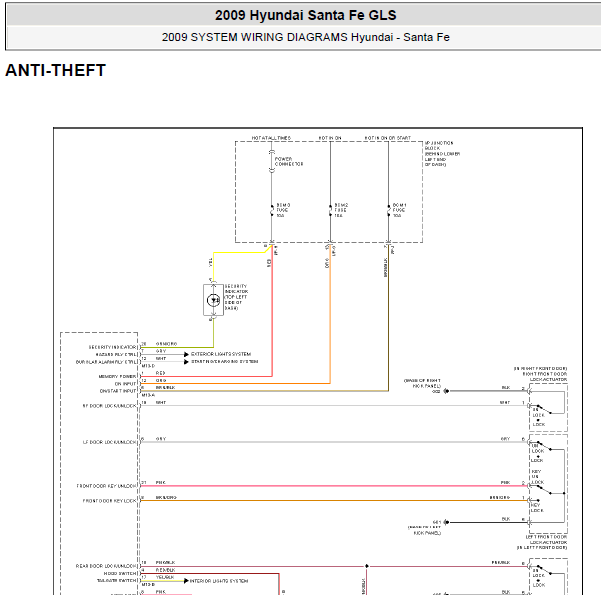The width and height of the screenshot is (601, 595).
Task: Click the HOT AT ALL TIMES label
Action: (271, 138)
